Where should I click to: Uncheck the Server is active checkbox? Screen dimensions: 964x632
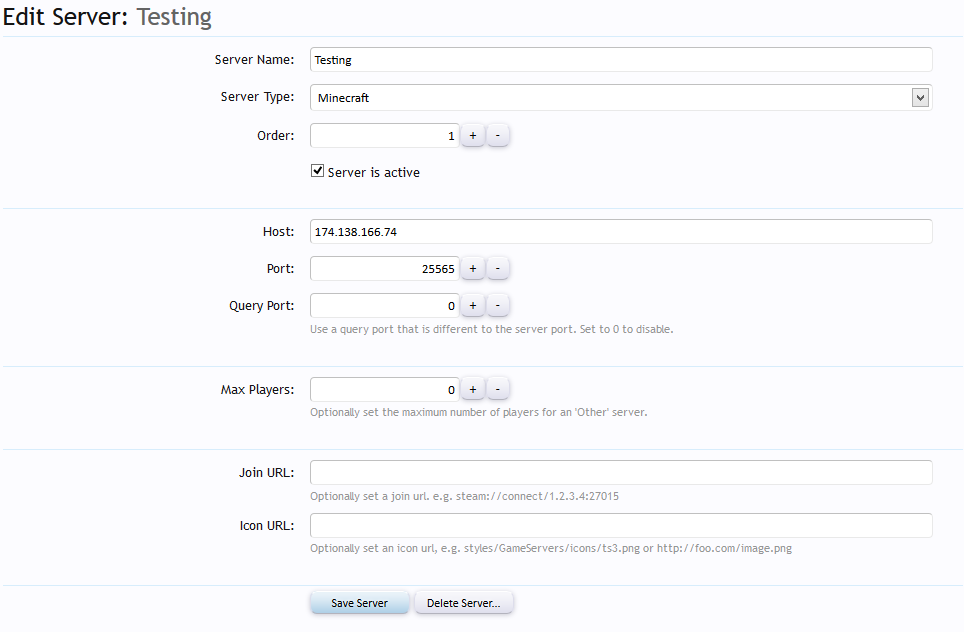pos(318,172)
